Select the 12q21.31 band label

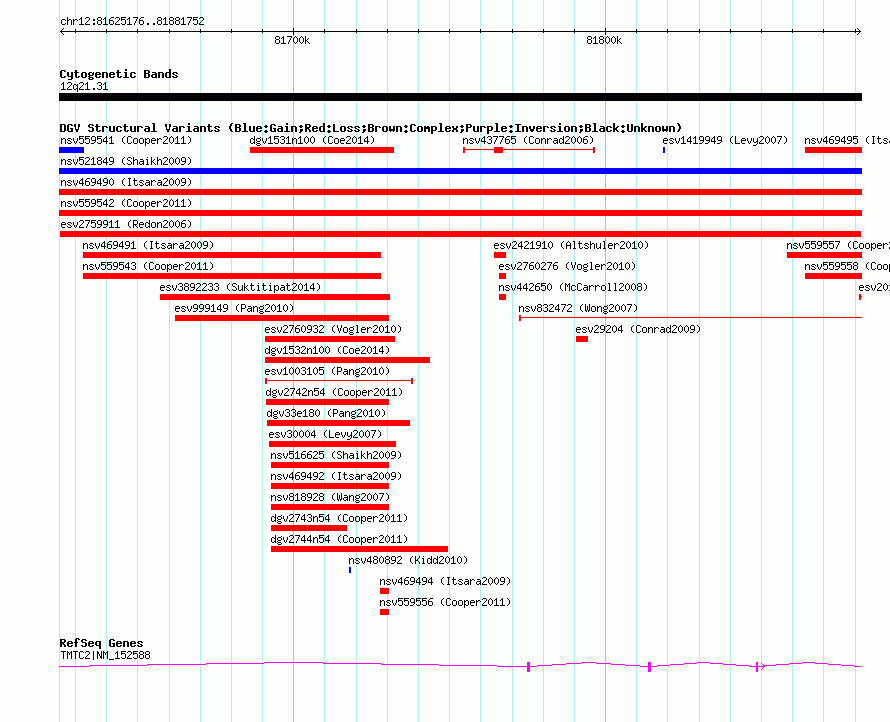point(84,86)
